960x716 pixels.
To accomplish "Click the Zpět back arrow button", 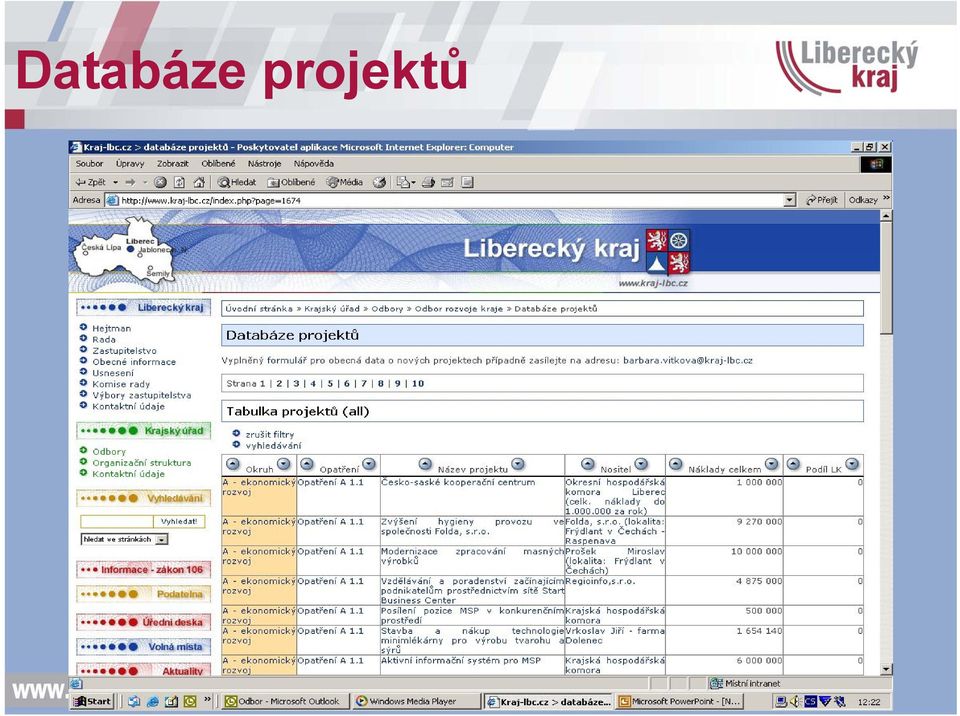I will coord(90,183).
